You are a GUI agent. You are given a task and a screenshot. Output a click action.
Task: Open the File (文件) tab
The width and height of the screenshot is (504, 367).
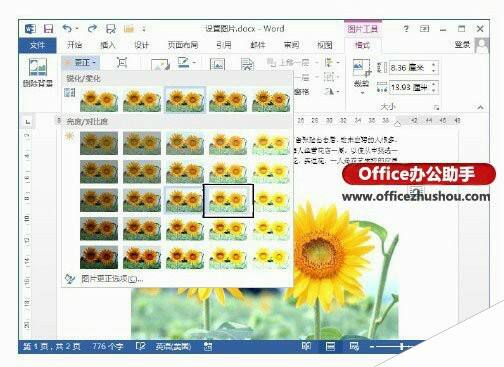[37, 45]
